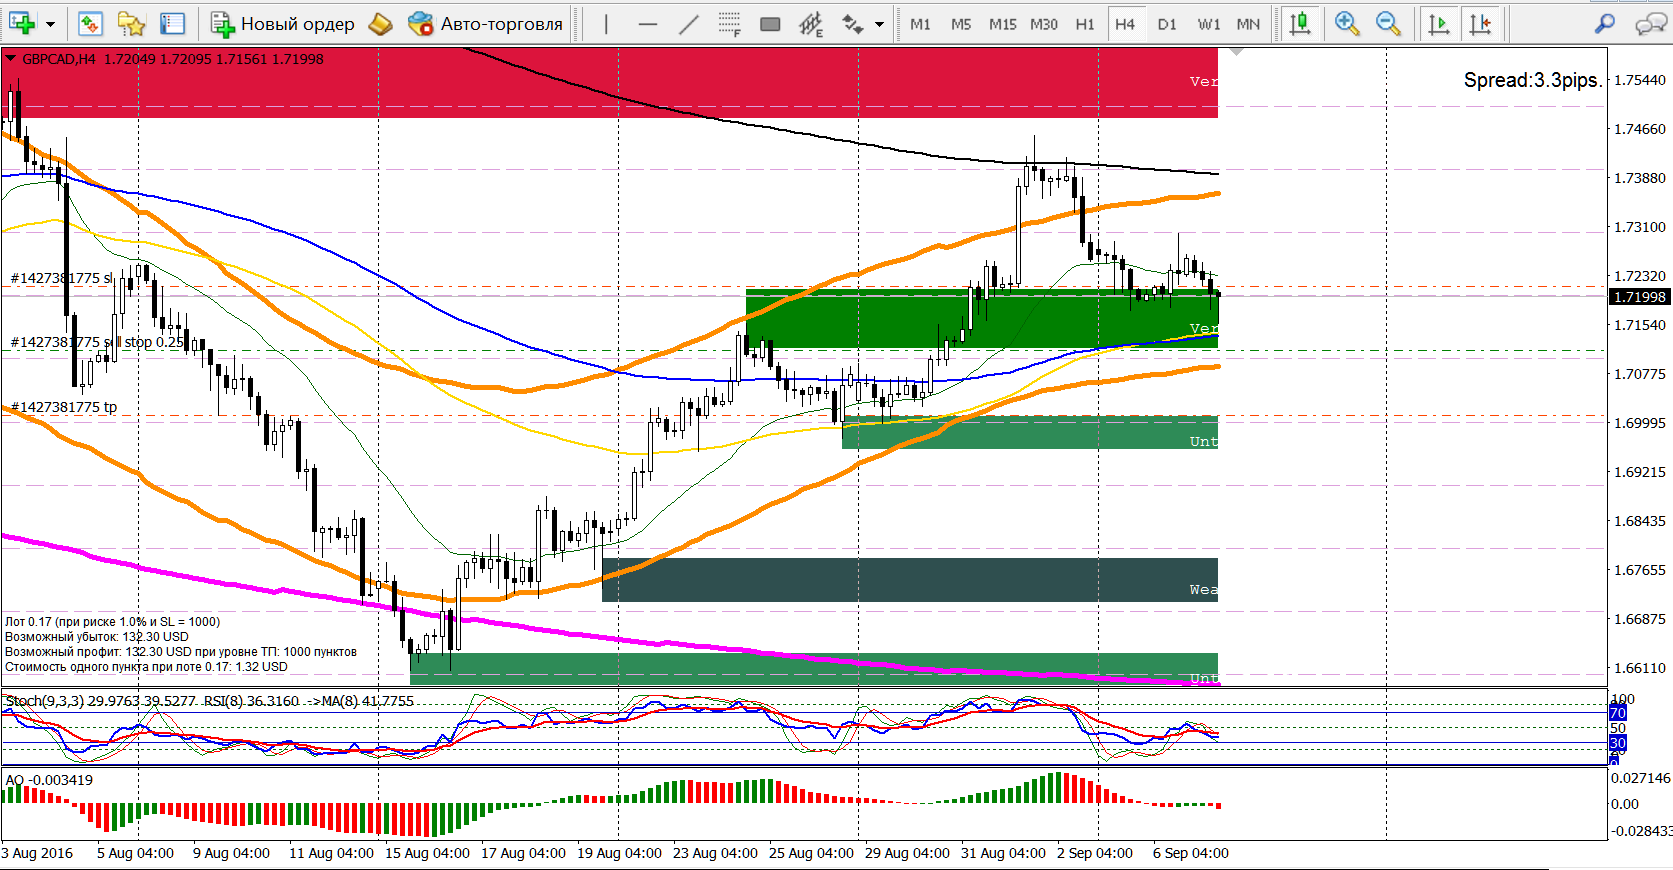Open the Navigator favorites panel

[x=131, y=23]
